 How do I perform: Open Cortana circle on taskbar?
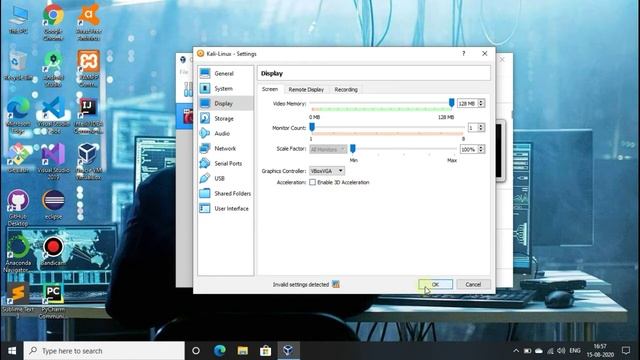[196, 351]
